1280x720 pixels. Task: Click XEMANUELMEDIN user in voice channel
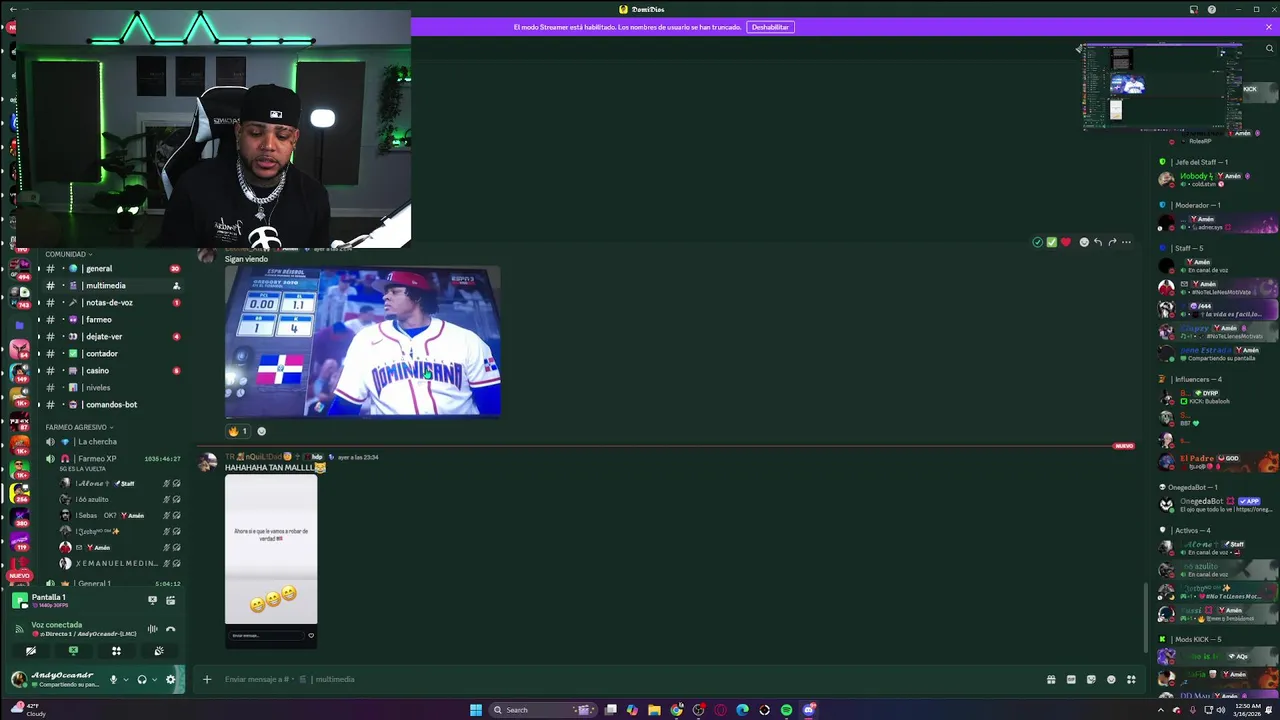coord(120,563)
